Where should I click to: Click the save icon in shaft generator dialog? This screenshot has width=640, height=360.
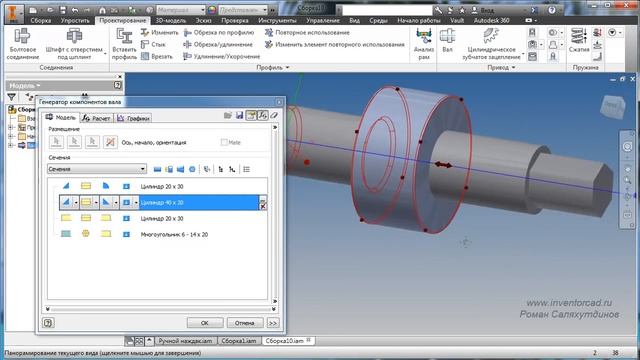[240, 116]
